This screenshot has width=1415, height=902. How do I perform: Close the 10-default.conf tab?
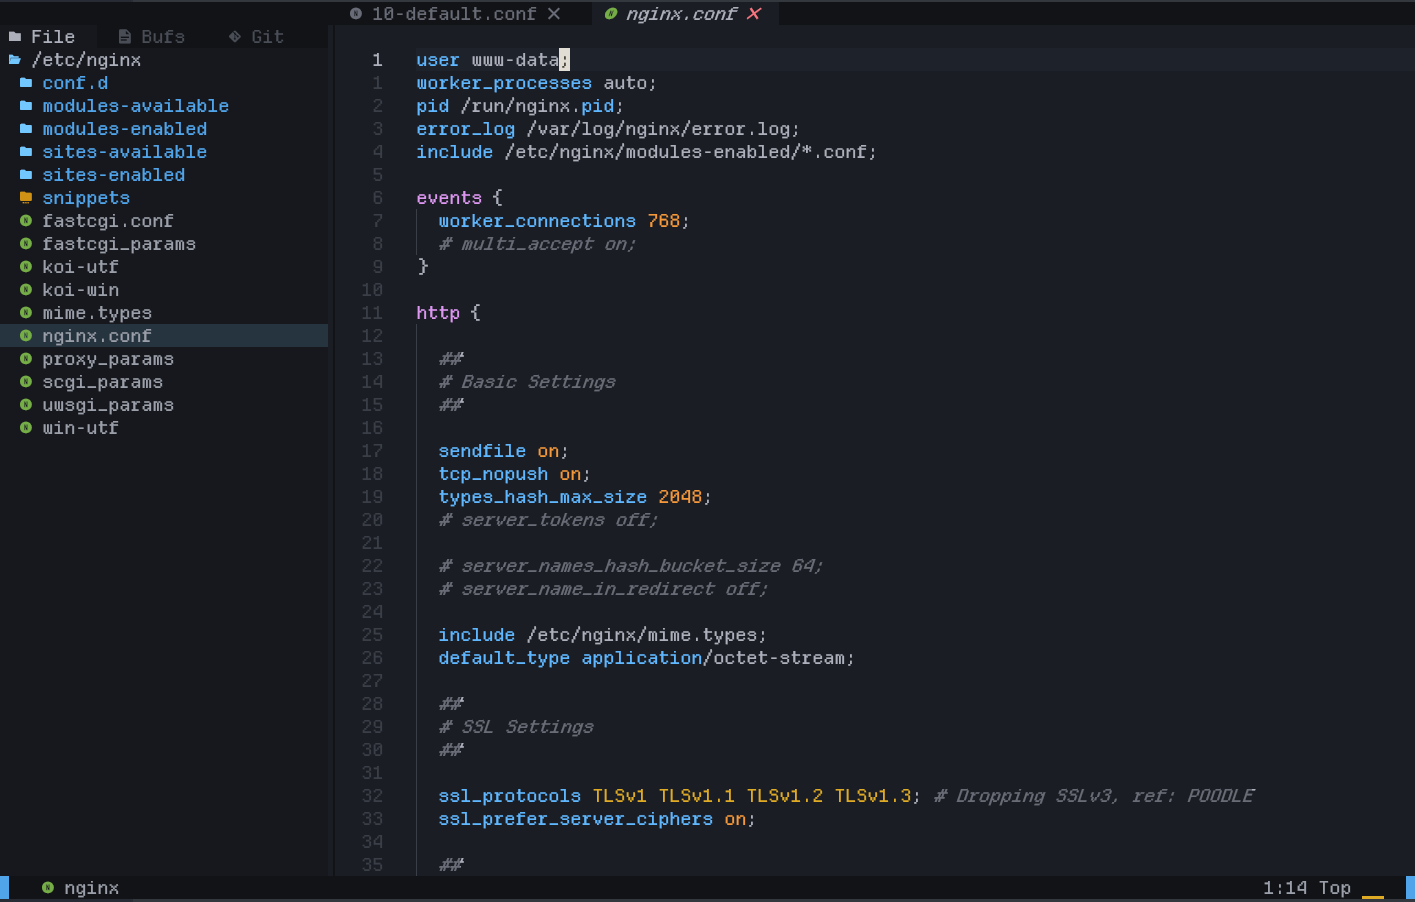coord(554,14)
